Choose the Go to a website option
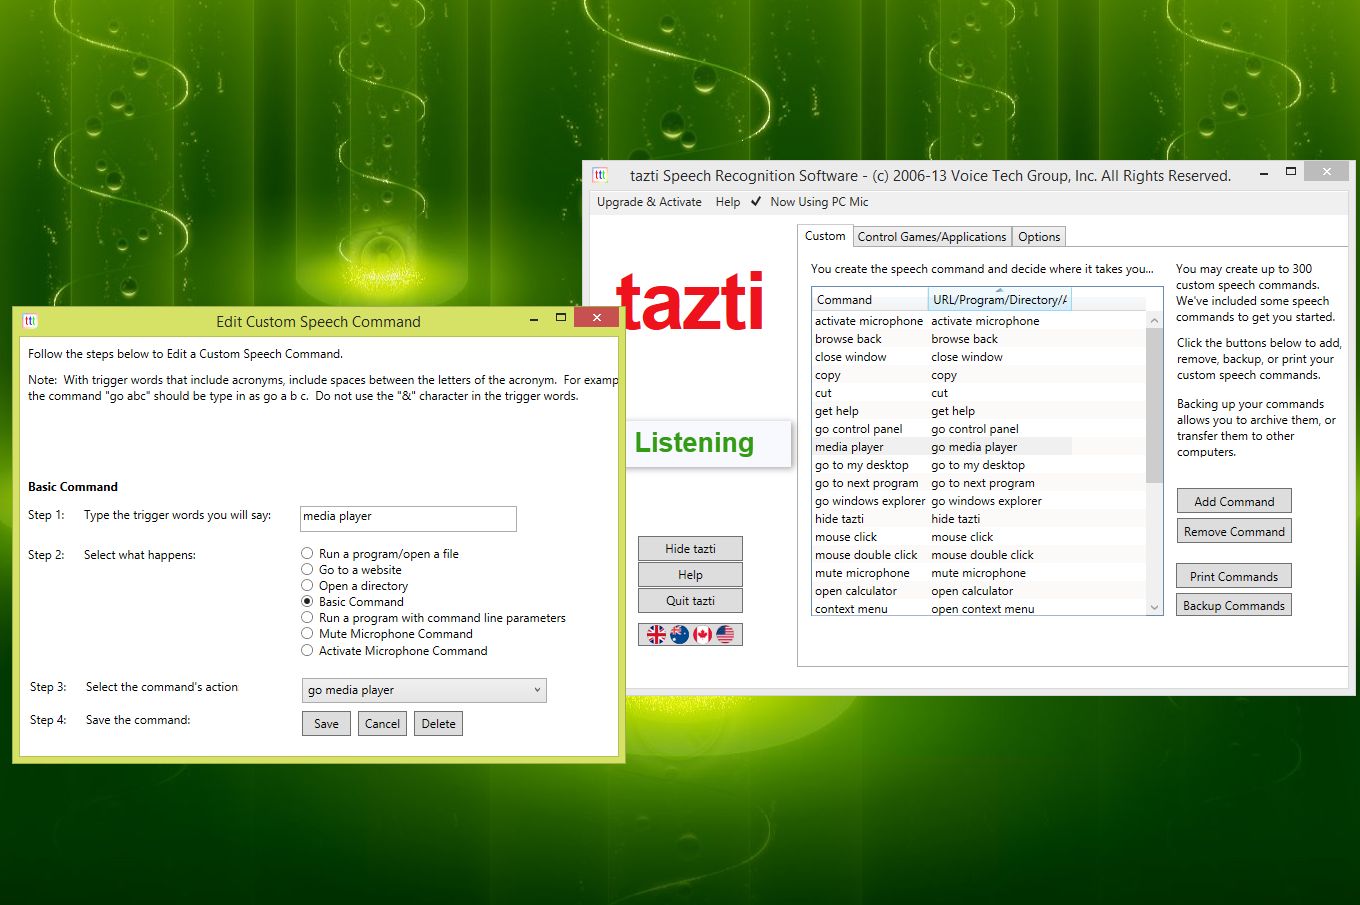 tap(307, 569)
